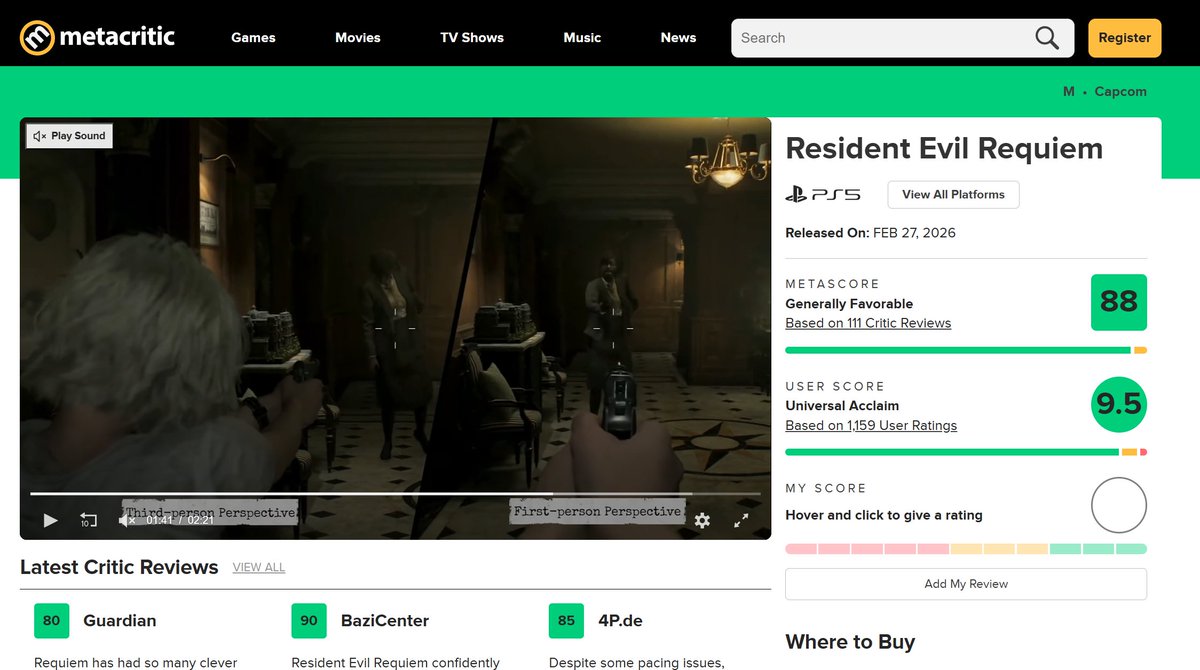
Task: Click the 9.5 user score badge
Action: 1118,404
